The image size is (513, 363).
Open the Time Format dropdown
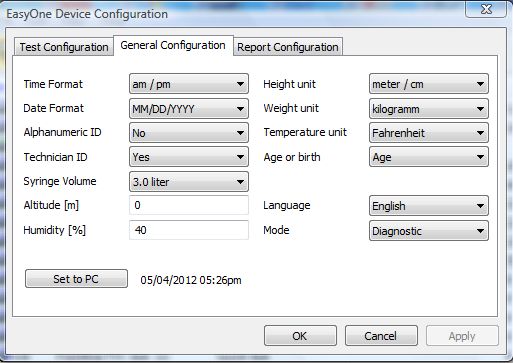[x=189, y=84]
